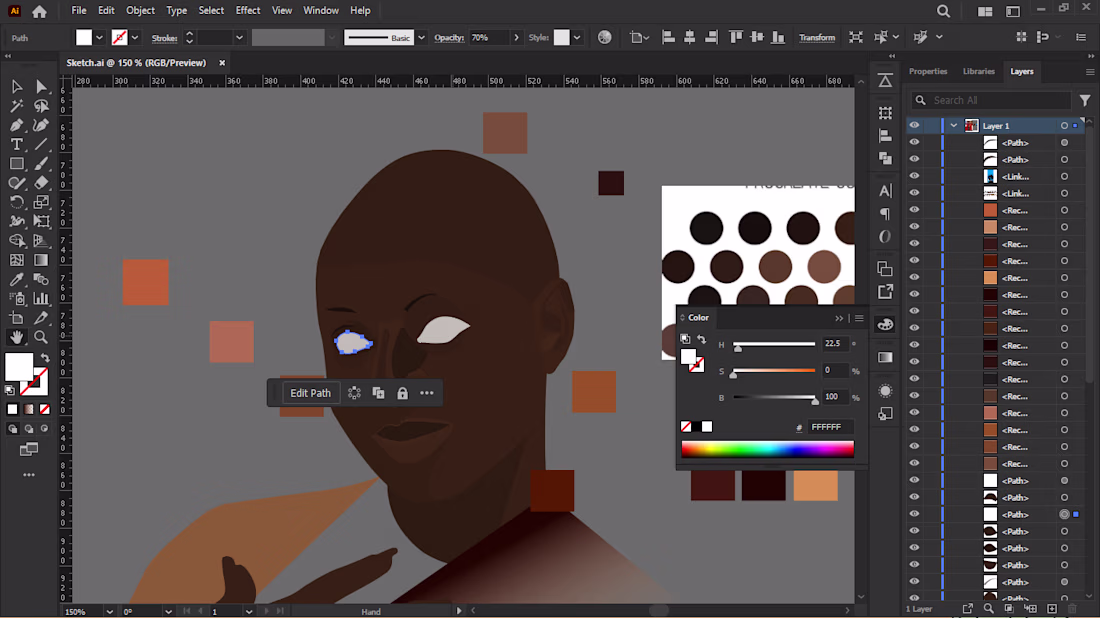The image size is (1100, 618).
Task: Open the fill color dropdown in control bar
Action: pos(99,38)
